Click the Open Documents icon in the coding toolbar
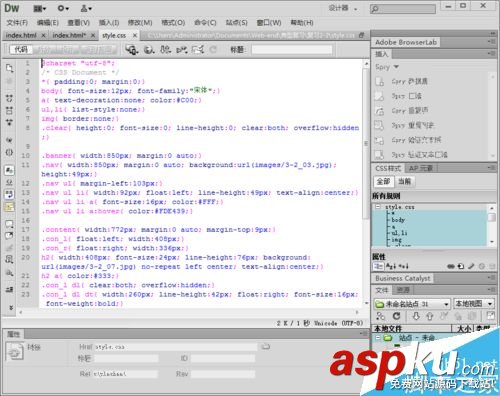The width and height of the screenshot is (500, 396). (x=9, y=68)
